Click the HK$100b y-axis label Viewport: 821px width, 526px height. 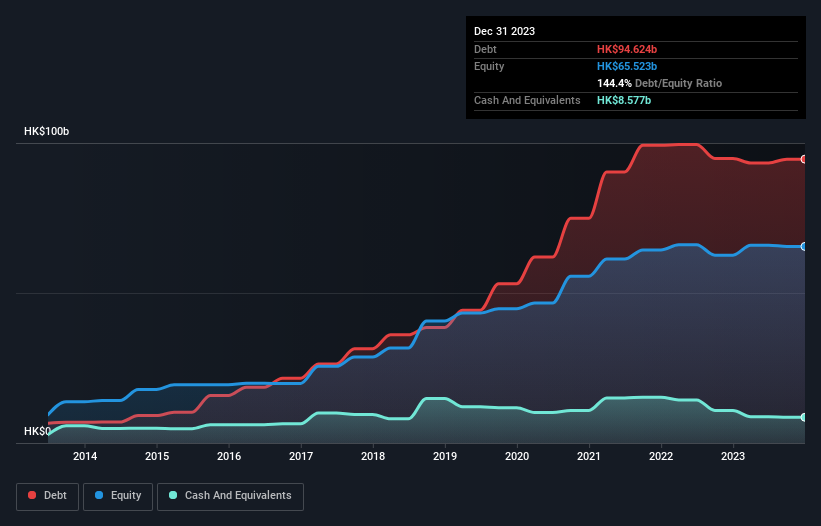47,131
